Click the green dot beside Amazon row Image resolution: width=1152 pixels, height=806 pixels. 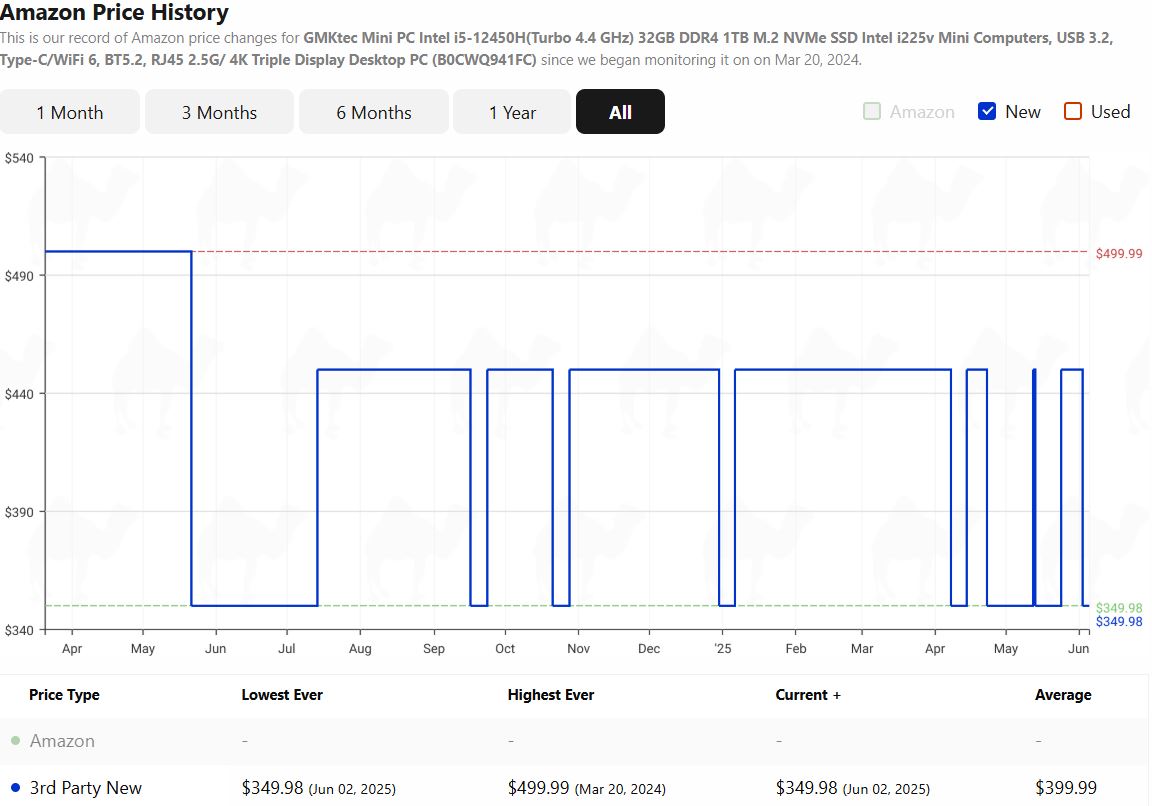tap(15, 741)
